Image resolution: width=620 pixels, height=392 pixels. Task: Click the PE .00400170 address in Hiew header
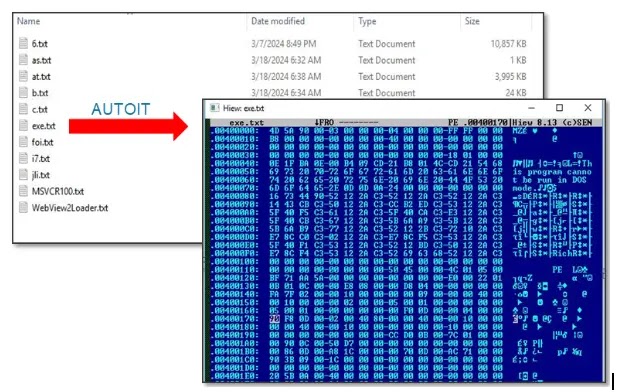coord(478,123)
